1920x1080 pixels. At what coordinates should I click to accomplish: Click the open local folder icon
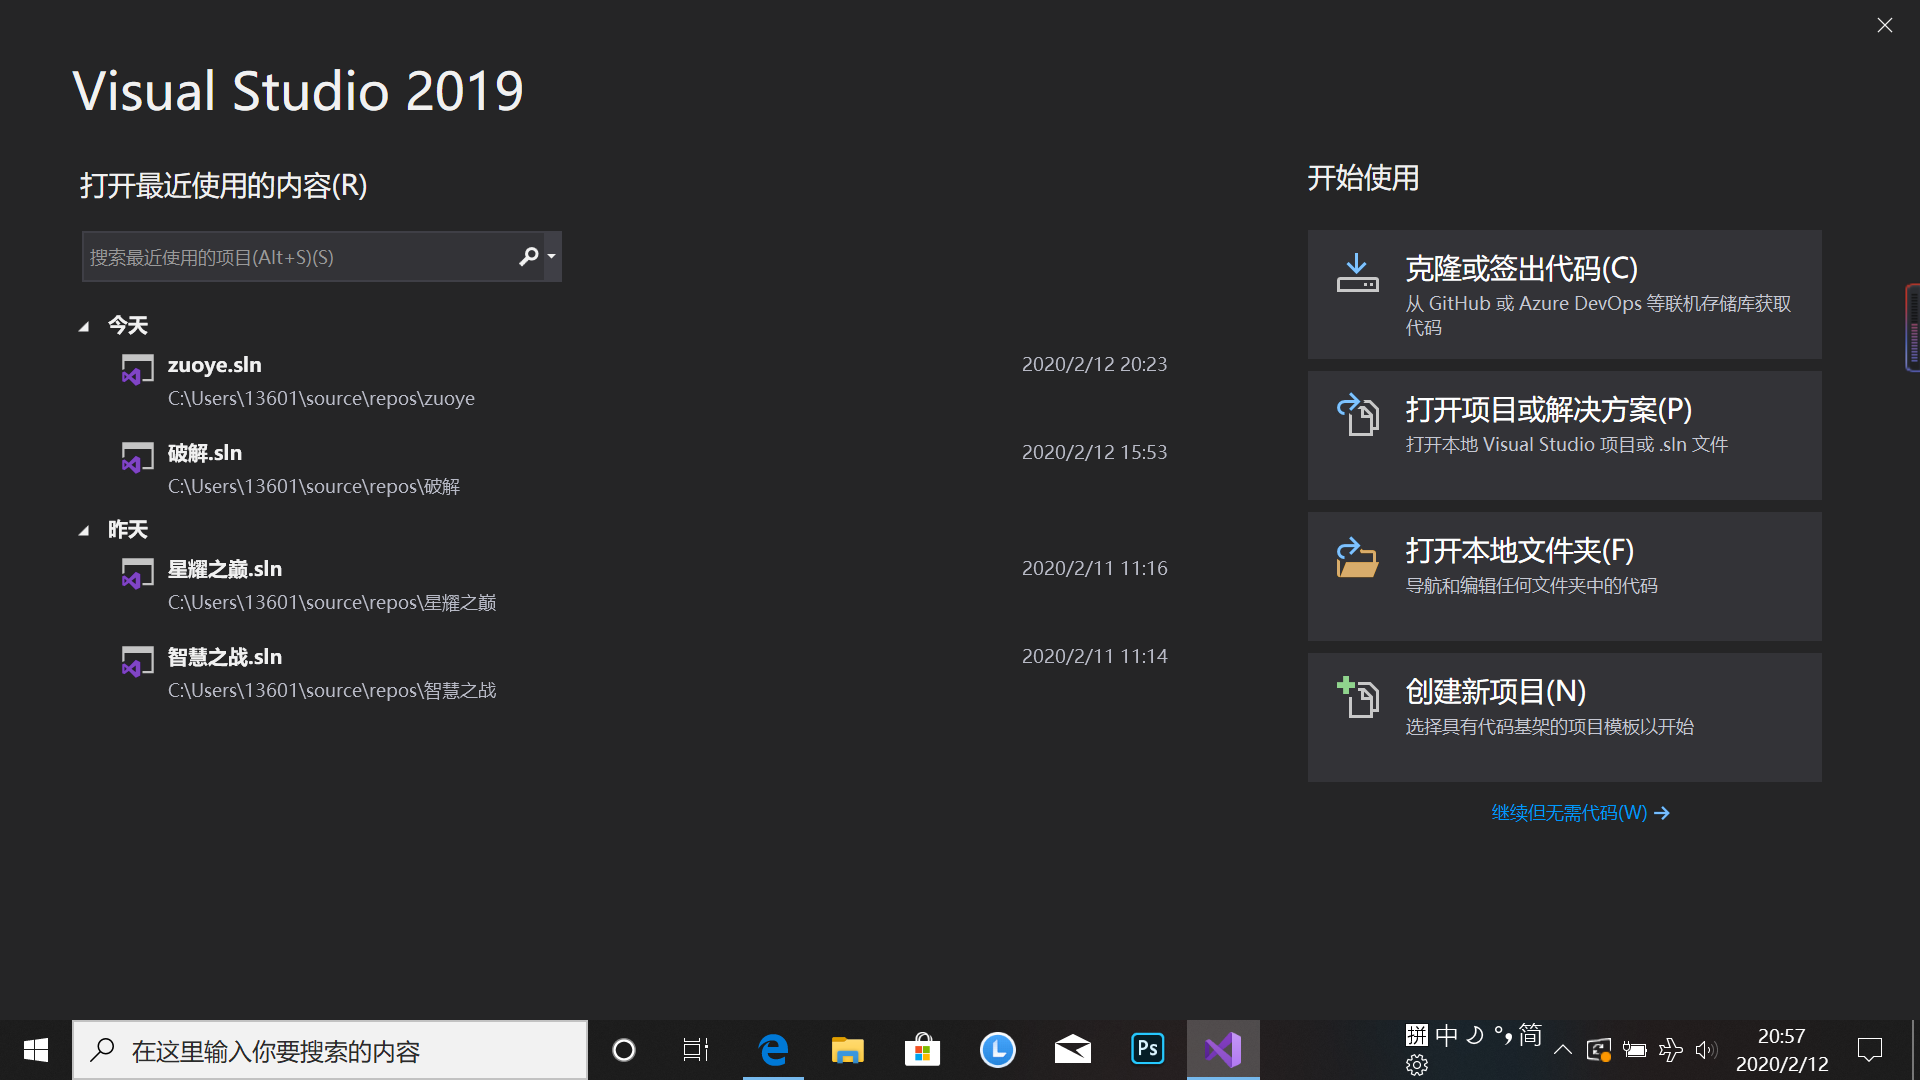(x=1357, y=557)
